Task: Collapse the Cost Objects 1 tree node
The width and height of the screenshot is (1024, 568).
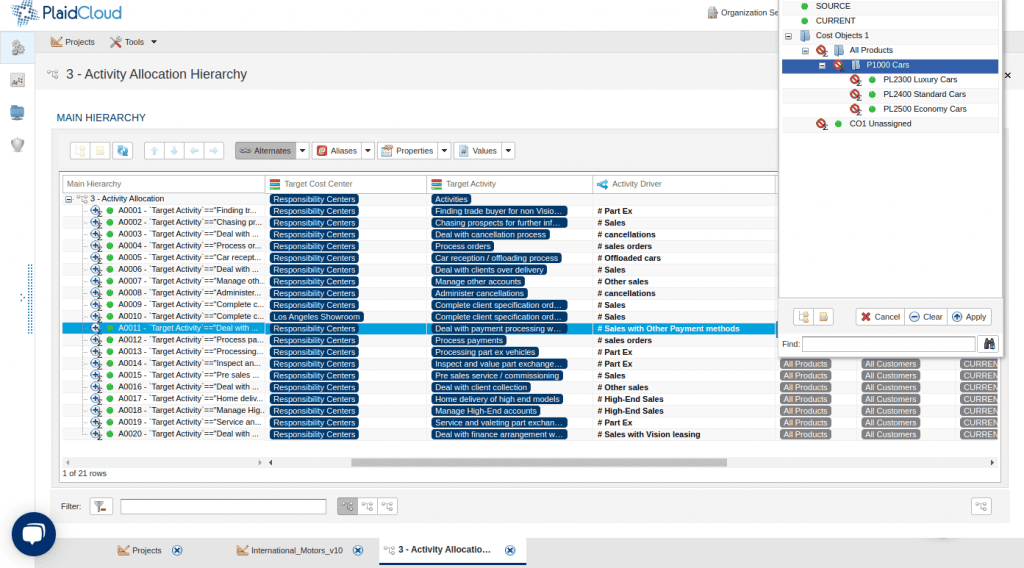Action: [788, 36]
